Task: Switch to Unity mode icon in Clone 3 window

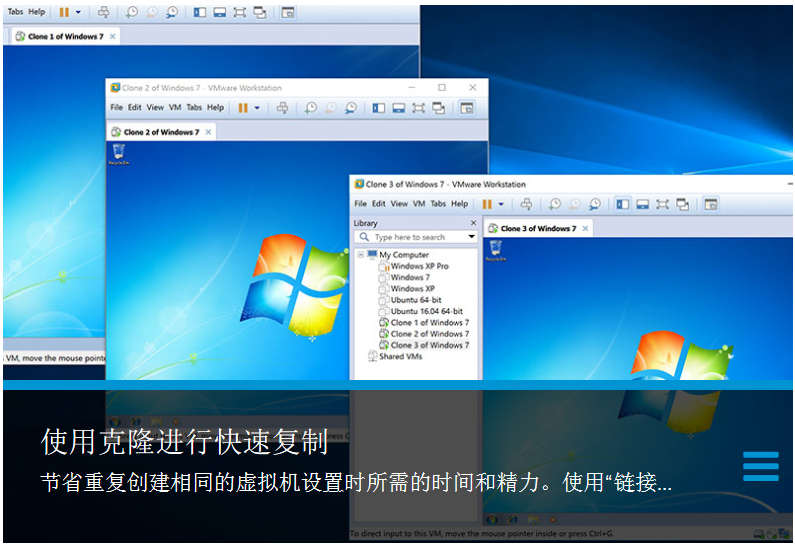Action: pos(682,204)
